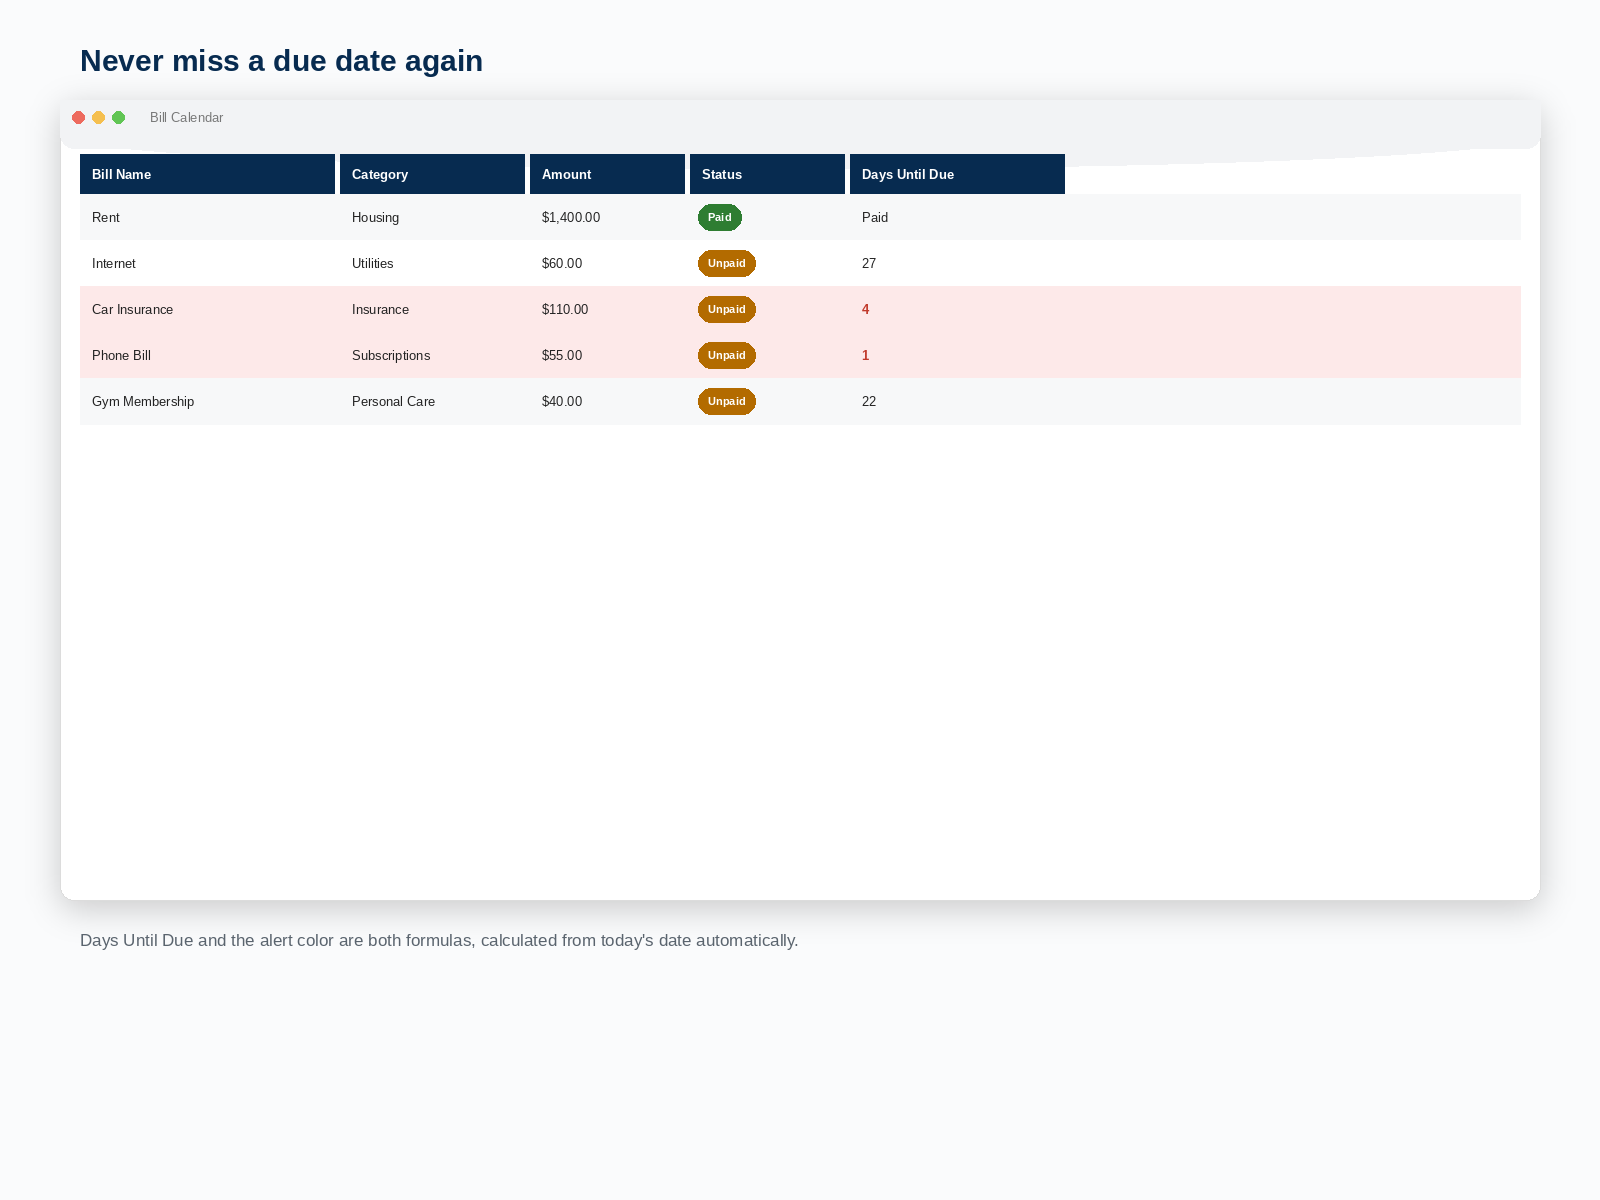
Task: Click the red 4 days value
Action: [x=866, y=309]
